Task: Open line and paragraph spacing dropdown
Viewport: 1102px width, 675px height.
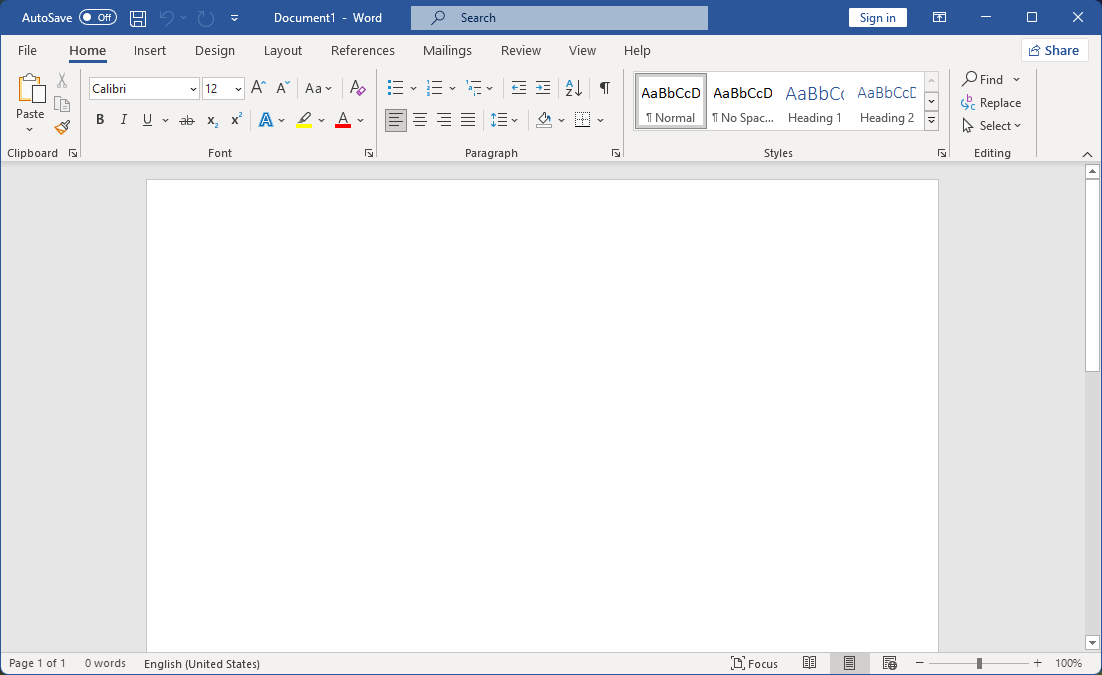Action: click(504, 120)
